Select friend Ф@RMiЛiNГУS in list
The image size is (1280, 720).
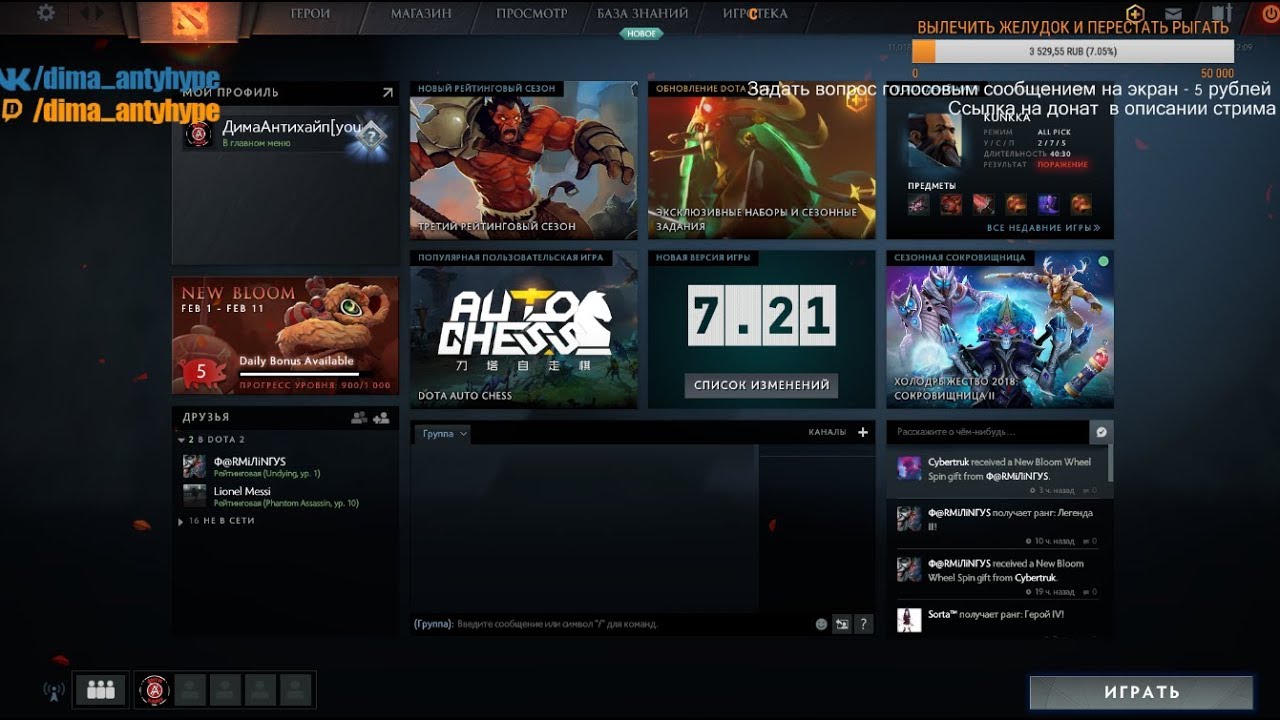[x=285, y=466]
